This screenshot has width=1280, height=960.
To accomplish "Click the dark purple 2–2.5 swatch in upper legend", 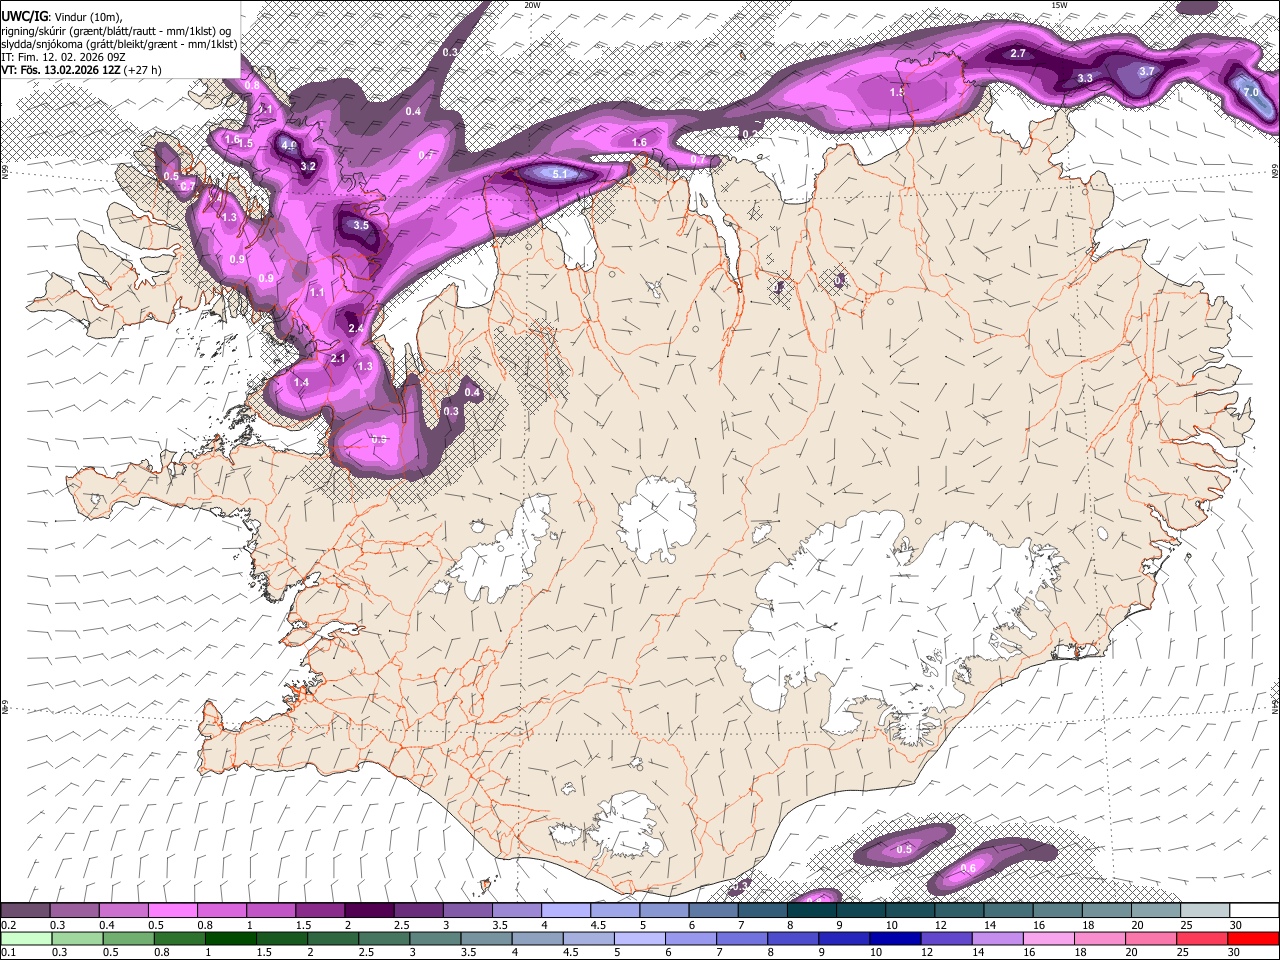I will 370,911.
